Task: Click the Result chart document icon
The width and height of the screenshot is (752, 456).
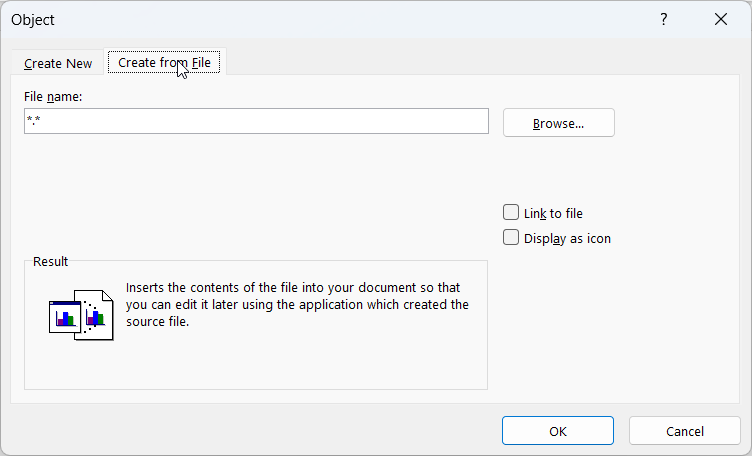Action: point(81,315)
